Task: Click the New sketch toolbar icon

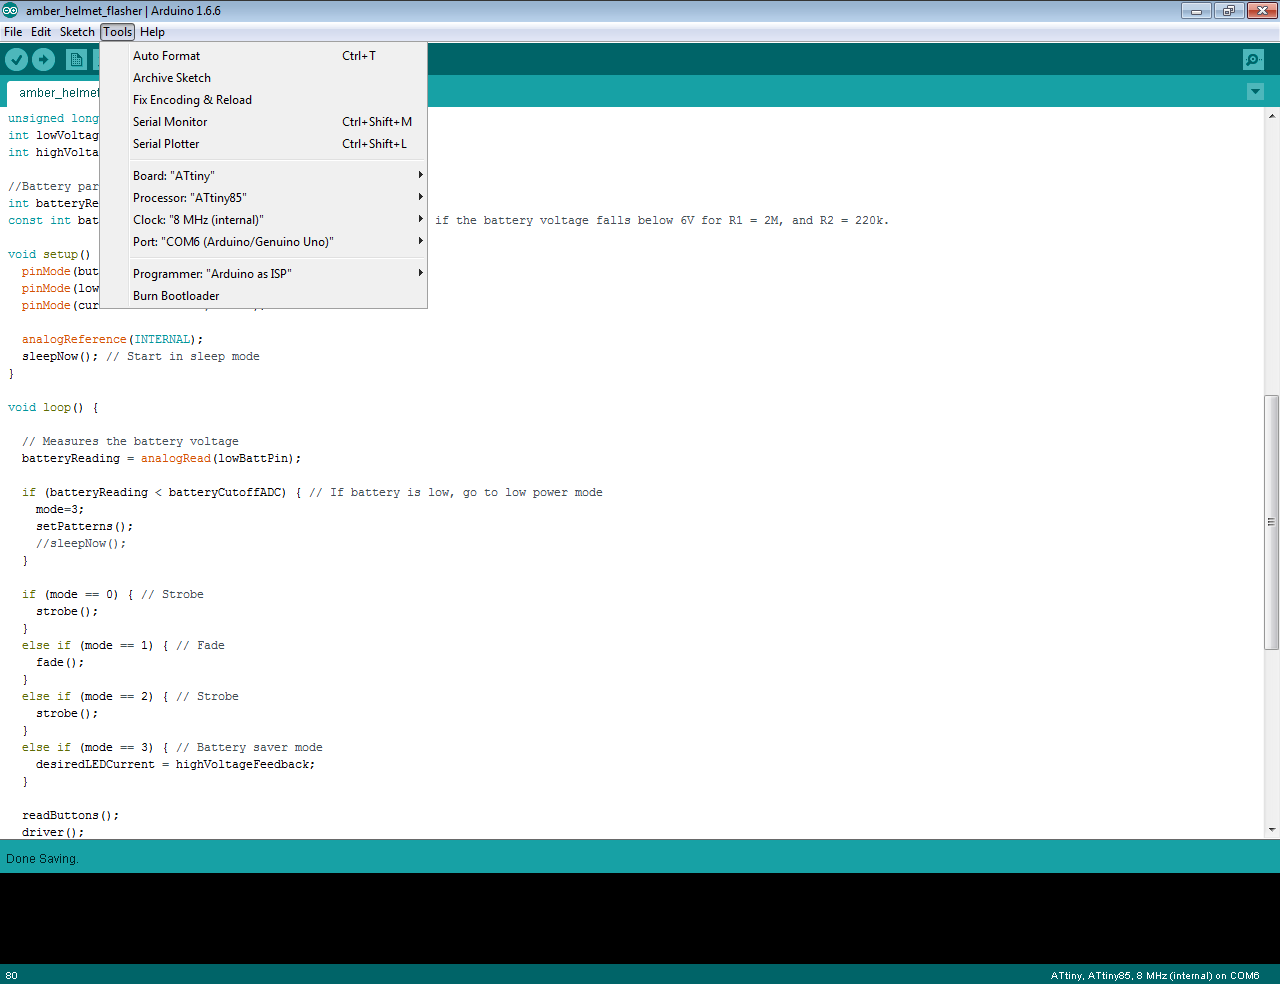Action: (76, 59)
